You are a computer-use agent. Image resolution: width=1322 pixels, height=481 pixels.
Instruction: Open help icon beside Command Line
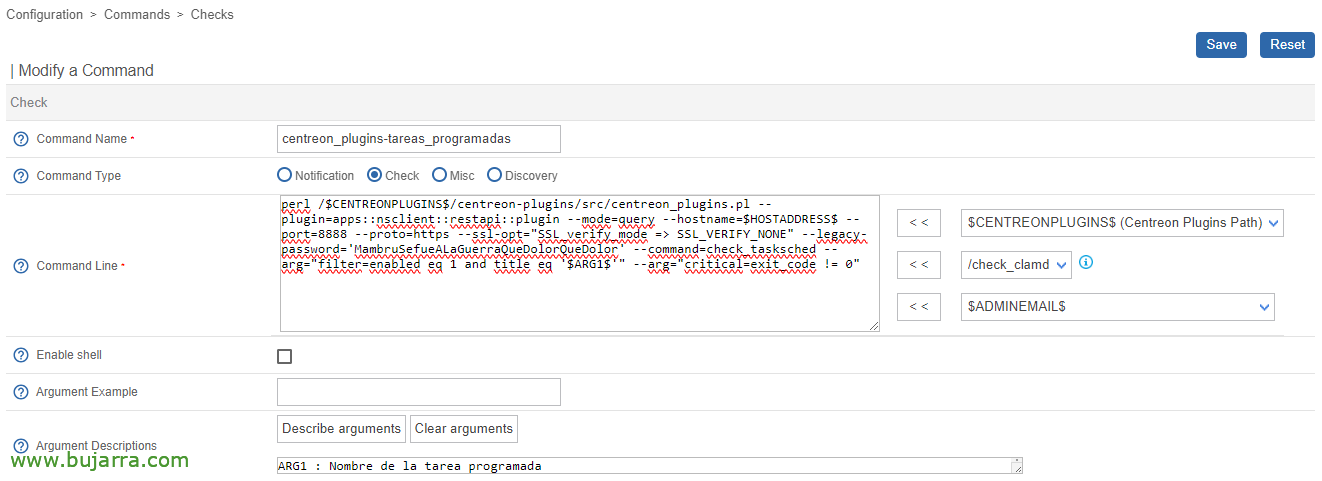coord(20,266)
